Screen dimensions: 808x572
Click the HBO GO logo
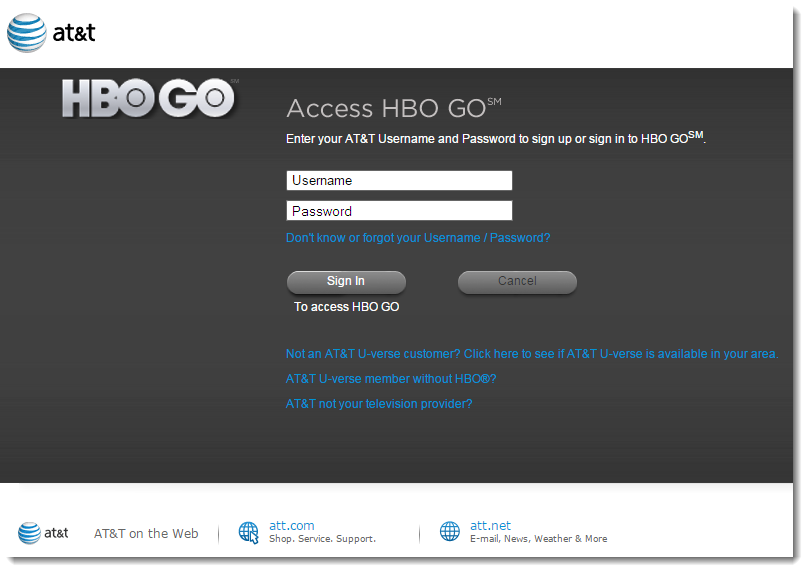point(149,99)
